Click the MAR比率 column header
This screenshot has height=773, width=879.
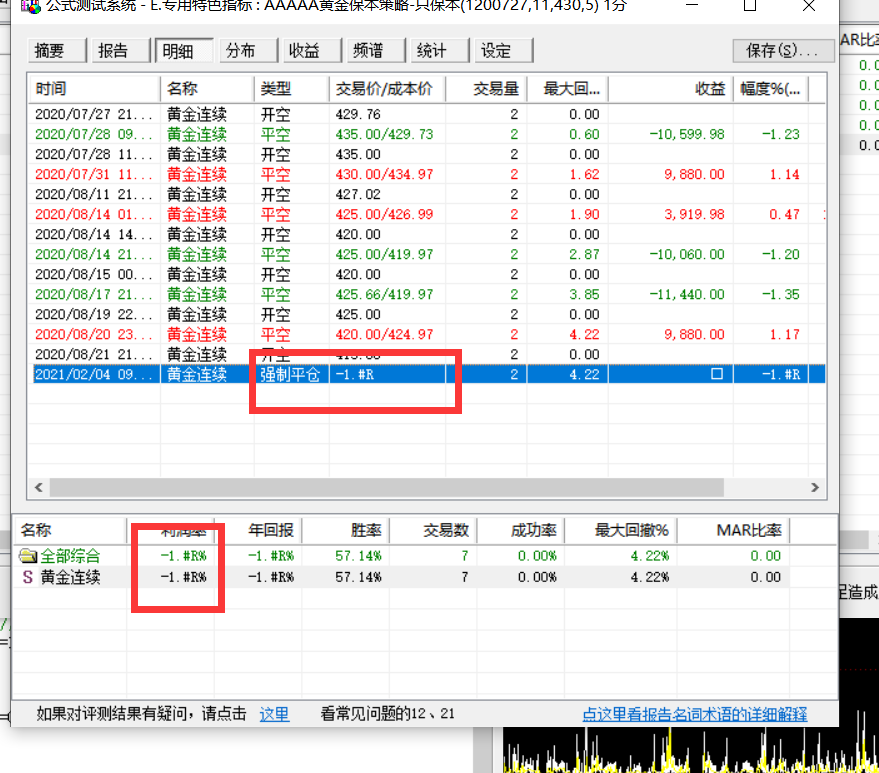(x=734, y=530)
